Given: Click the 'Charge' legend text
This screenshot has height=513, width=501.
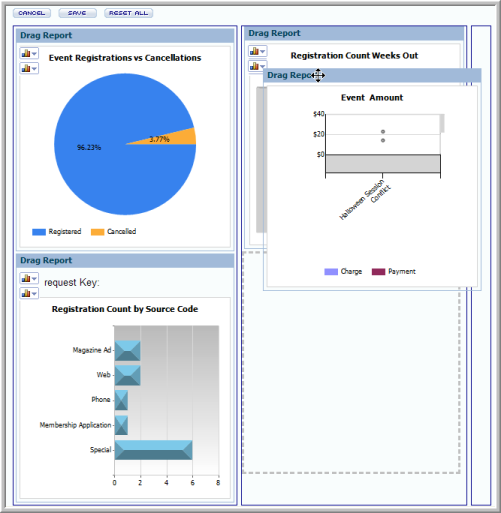Looking at the screenshot, I should pos(351,272).
